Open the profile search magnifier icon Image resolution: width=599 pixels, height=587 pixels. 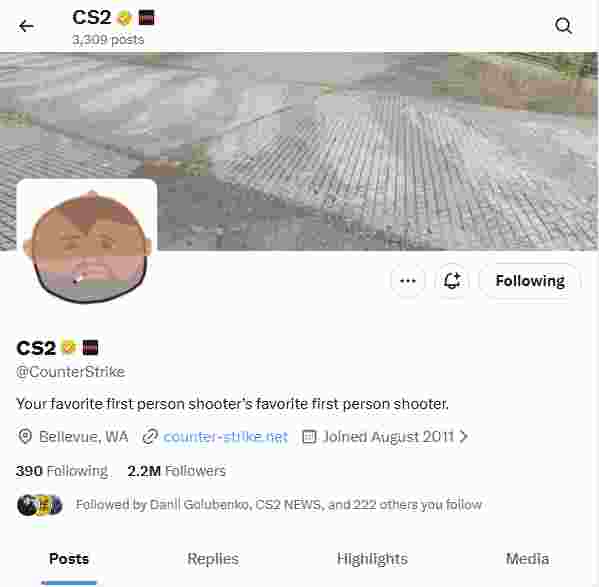pos(563,26)
